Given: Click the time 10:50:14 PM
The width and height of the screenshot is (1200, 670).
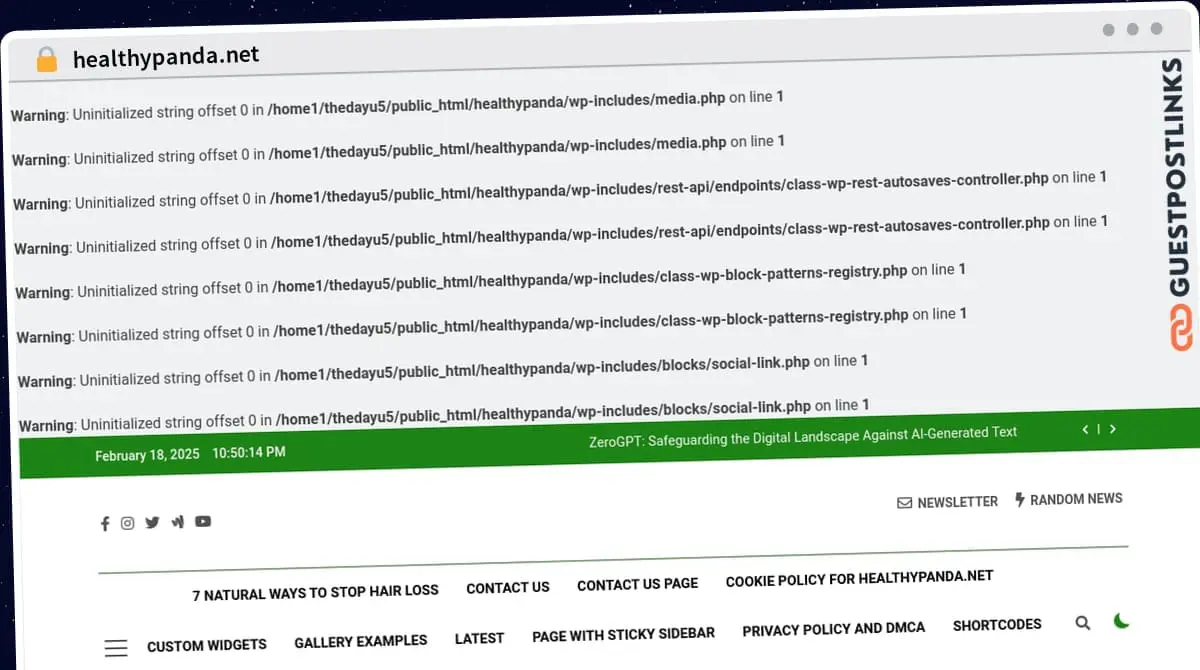Looking at the screenshot, I should tap(249, 453).
